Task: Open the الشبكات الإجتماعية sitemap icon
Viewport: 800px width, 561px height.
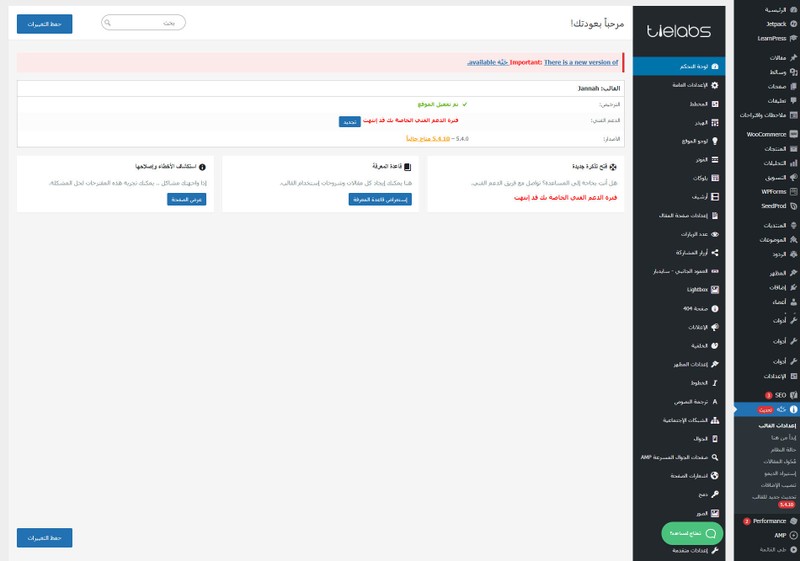Action: pyautogui.click(x=715, y=420)
